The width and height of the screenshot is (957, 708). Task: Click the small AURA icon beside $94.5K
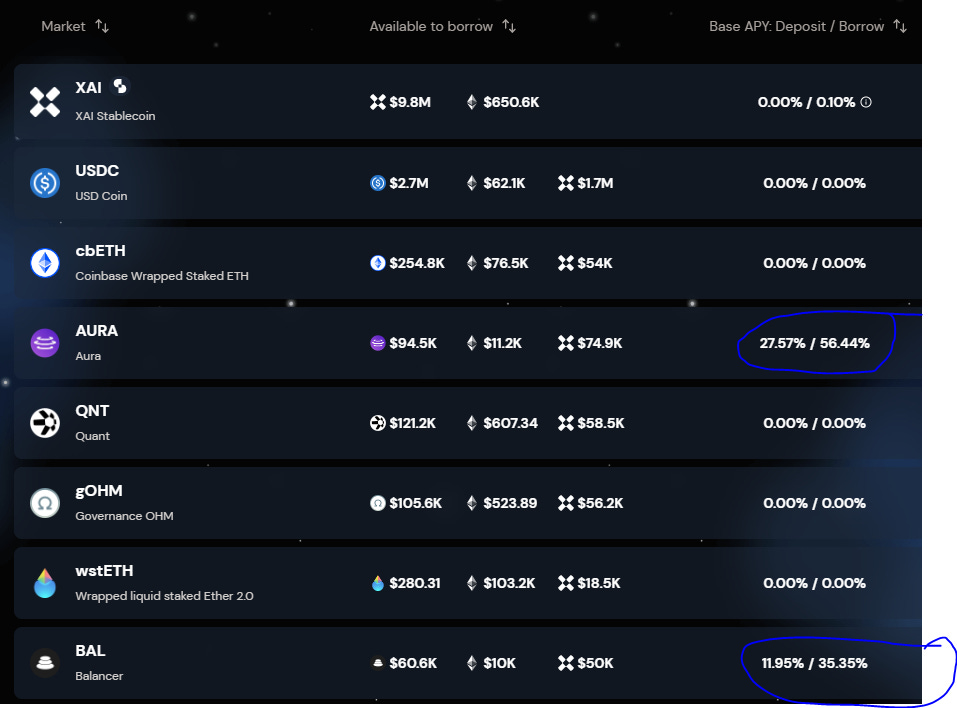(x=378, y=343)
